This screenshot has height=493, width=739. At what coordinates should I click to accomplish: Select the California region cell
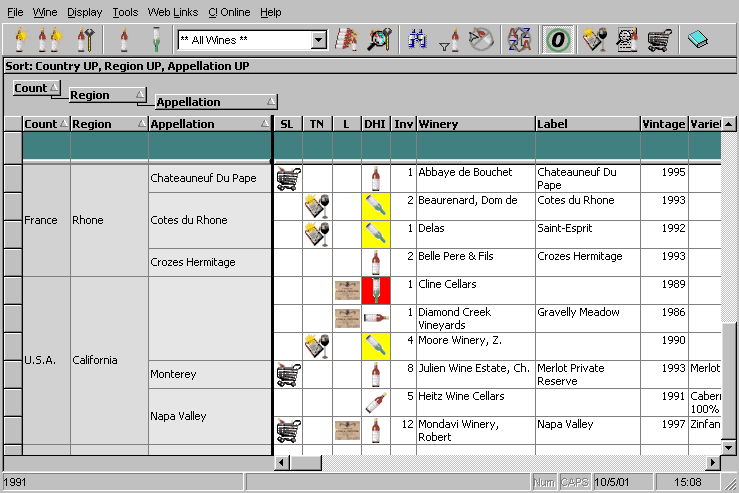109,360
